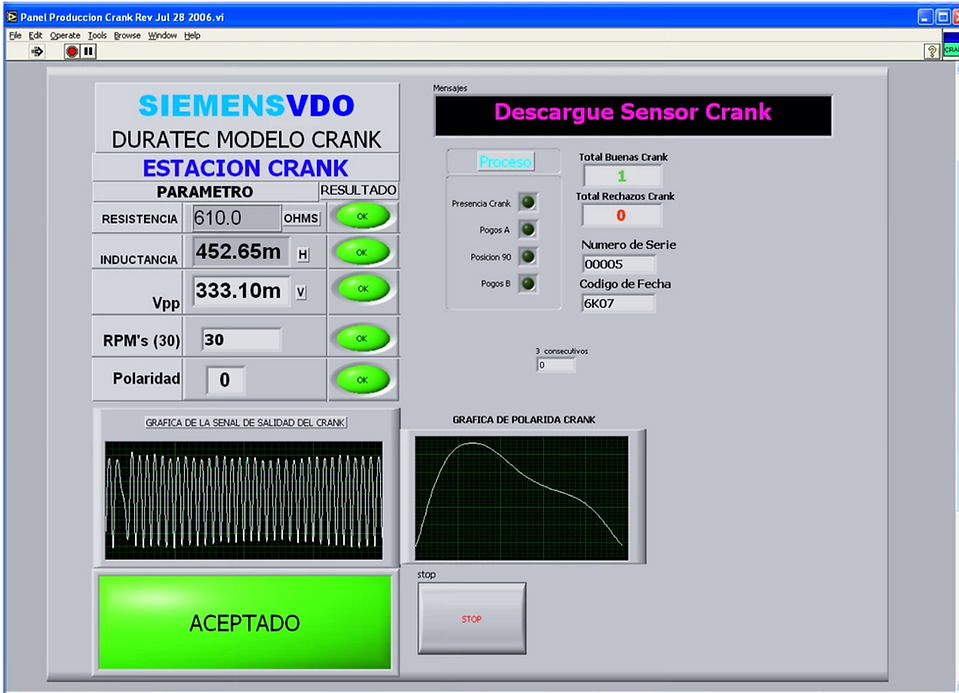Viewport: 959px width, 693px height.
Task: Click the Total Buenas Crank counter
Action: pyautogui.click(x=623, y=176)
